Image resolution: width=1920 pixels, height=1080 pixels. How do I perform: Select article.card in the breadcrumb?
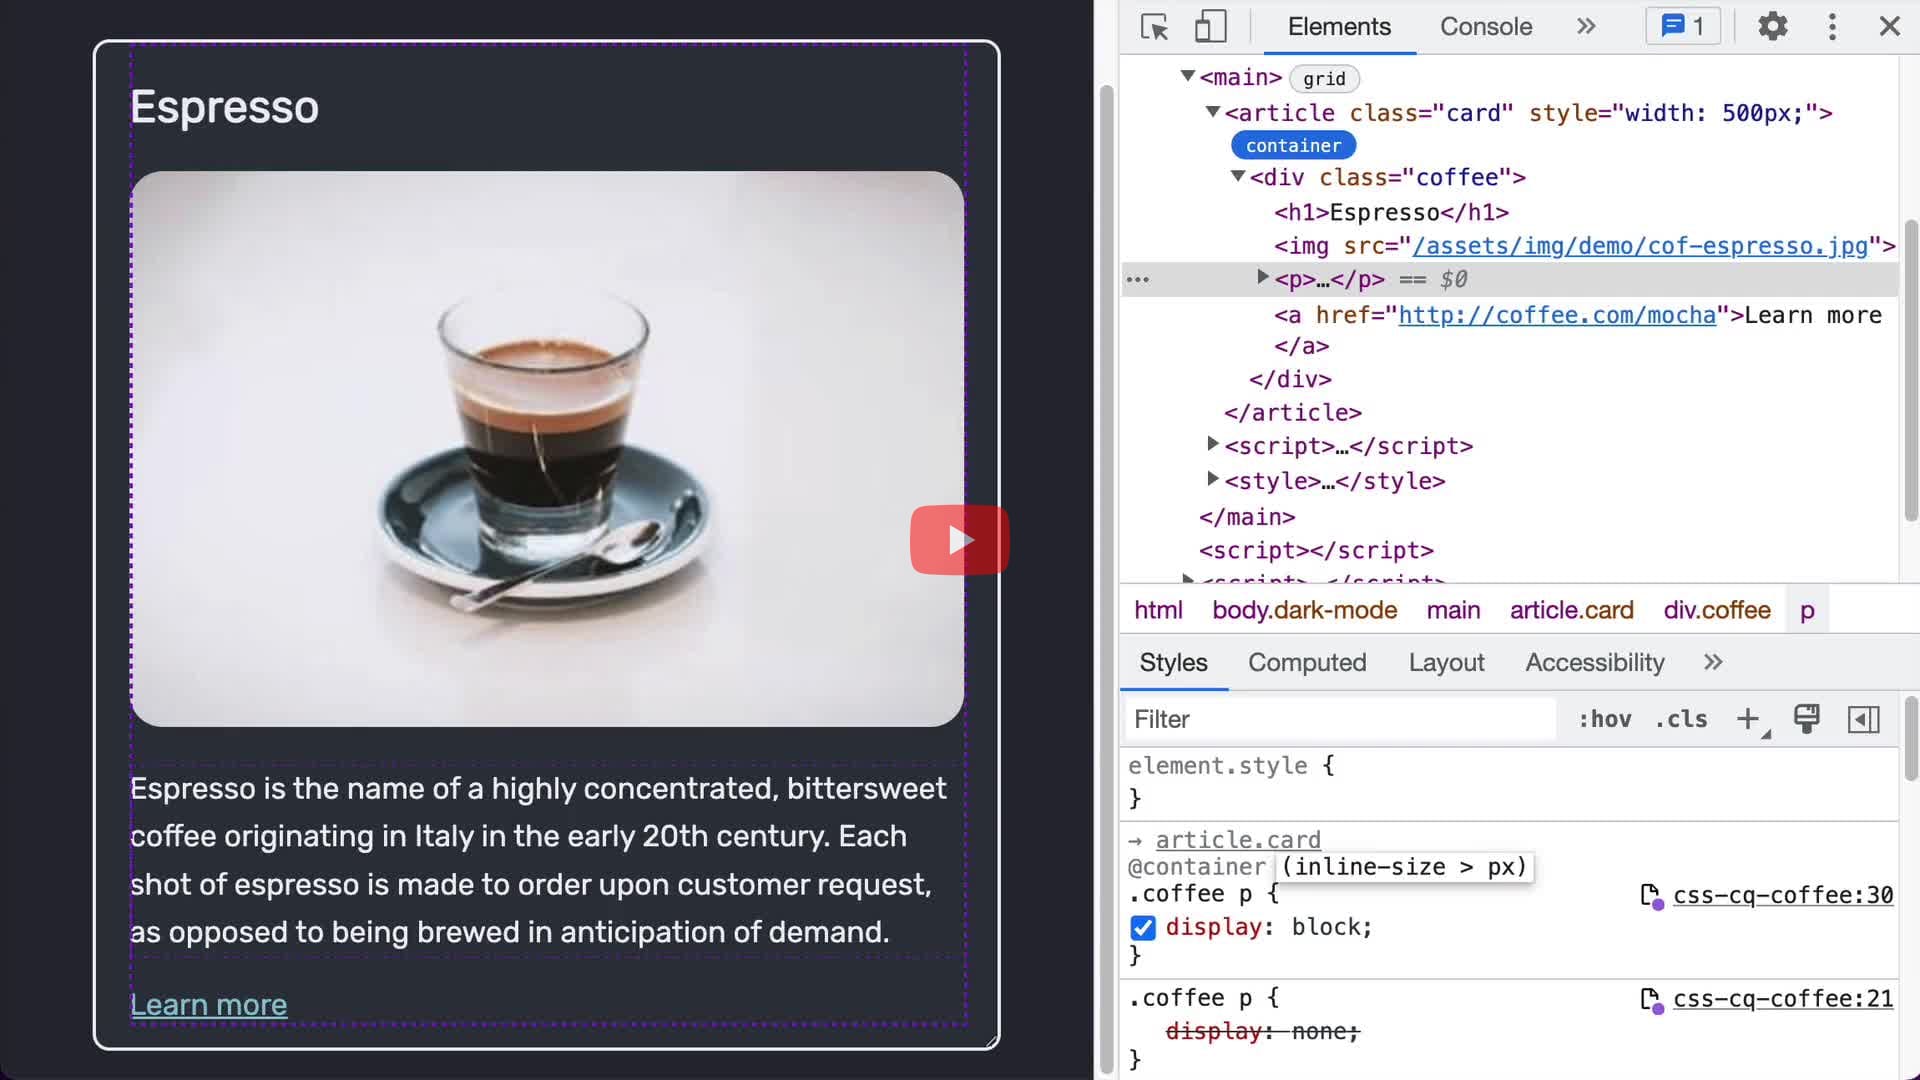[x=1571, y=611]
